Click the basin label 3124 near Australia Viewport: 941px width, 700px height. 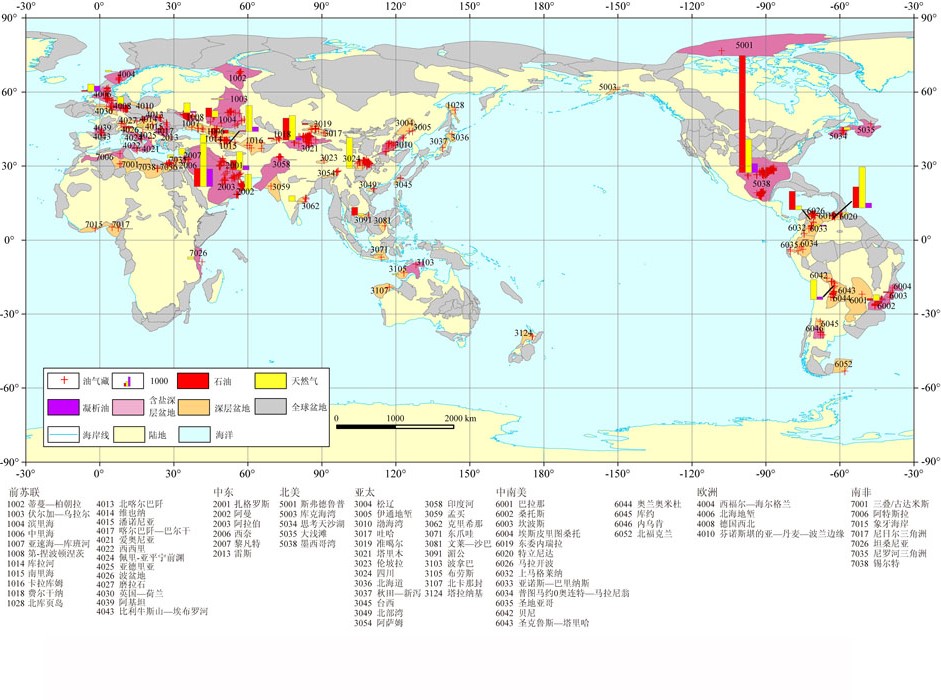(x=523, y=333)
